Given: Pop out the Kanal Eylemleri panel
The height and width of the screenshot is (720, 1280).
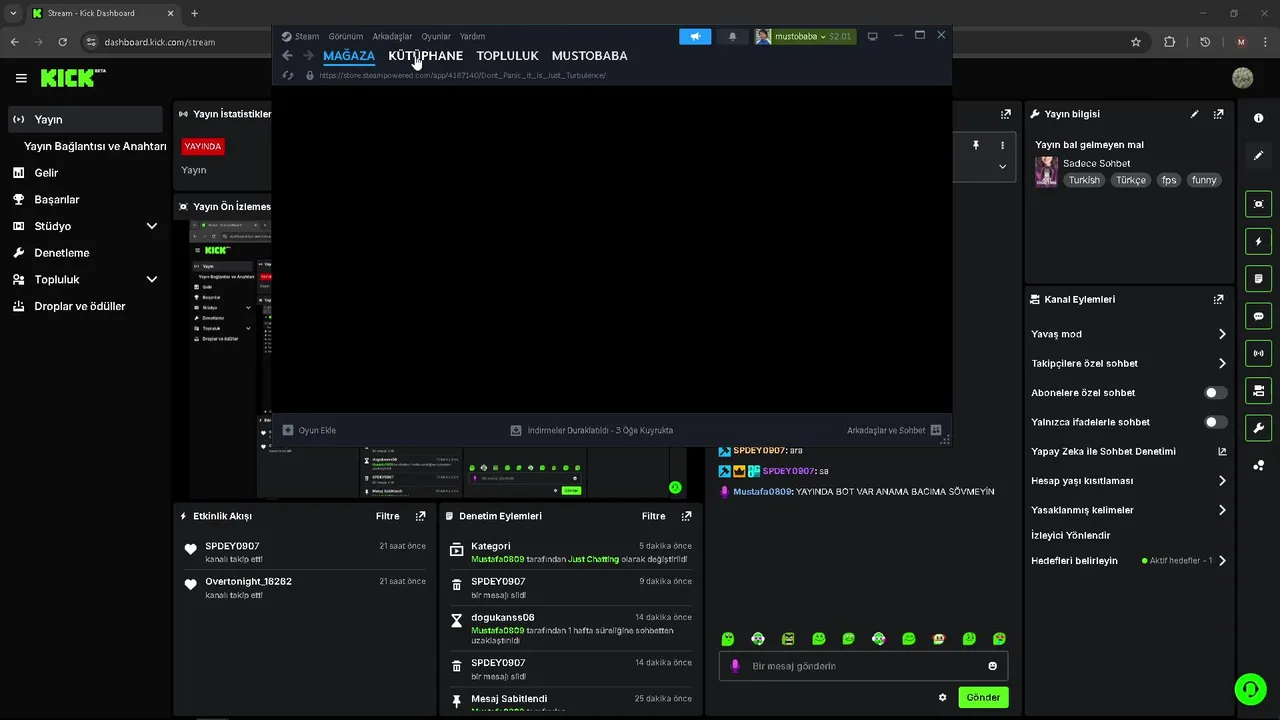Looking at the screenshot, I should point(1218,299).
